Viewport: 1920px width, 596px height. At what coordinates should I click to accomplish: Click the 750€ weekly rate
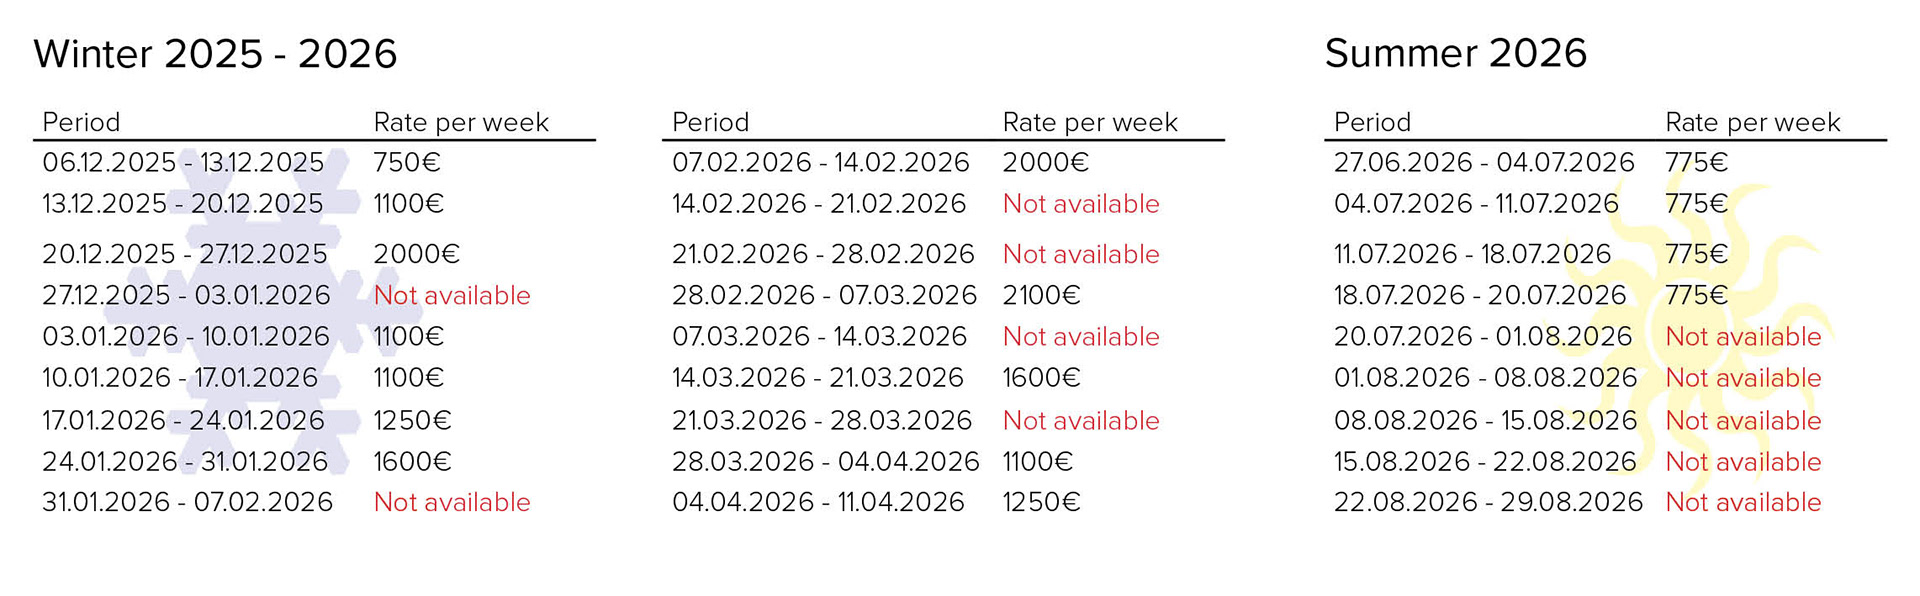[x=407, y=163]
